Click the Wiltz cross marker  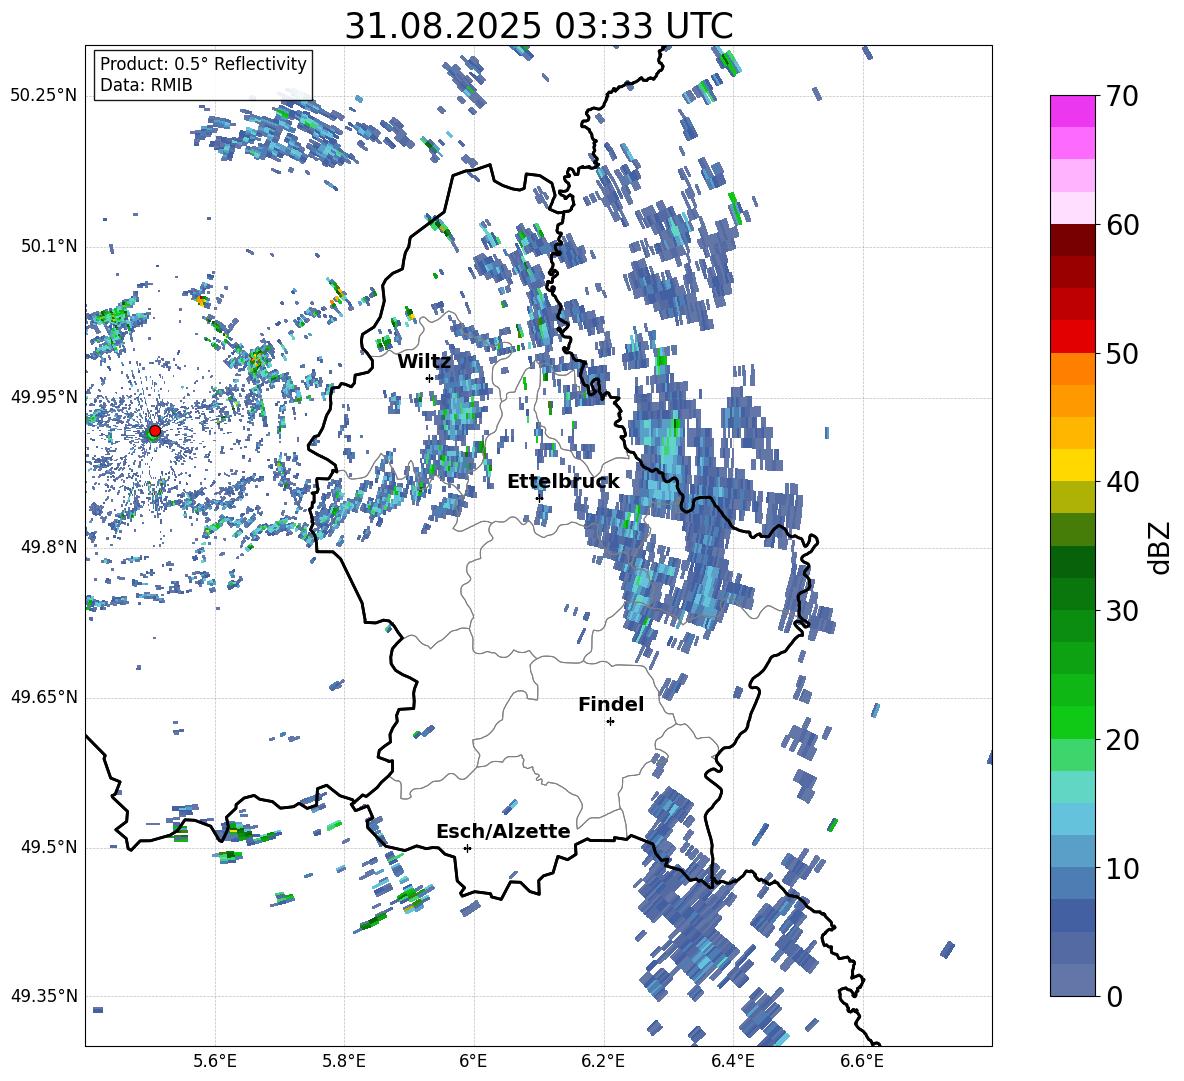tap(429, 378)
